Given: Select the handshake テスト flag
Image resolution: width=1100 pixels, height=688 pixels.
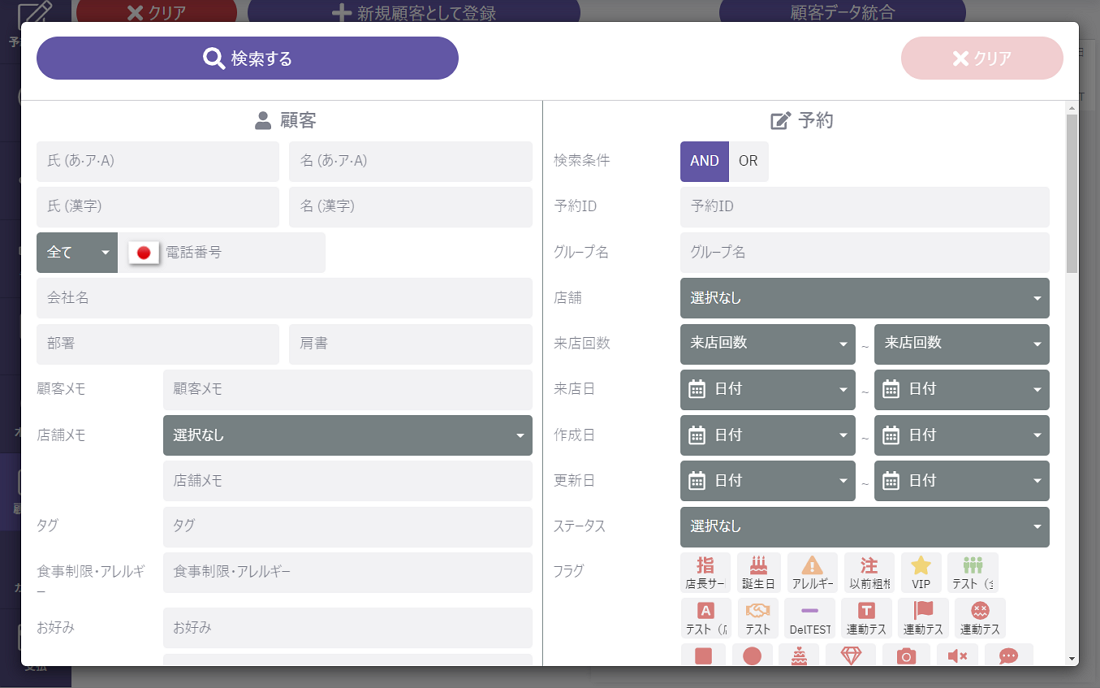Looking at the screenshot, I should tap(758, 617).
